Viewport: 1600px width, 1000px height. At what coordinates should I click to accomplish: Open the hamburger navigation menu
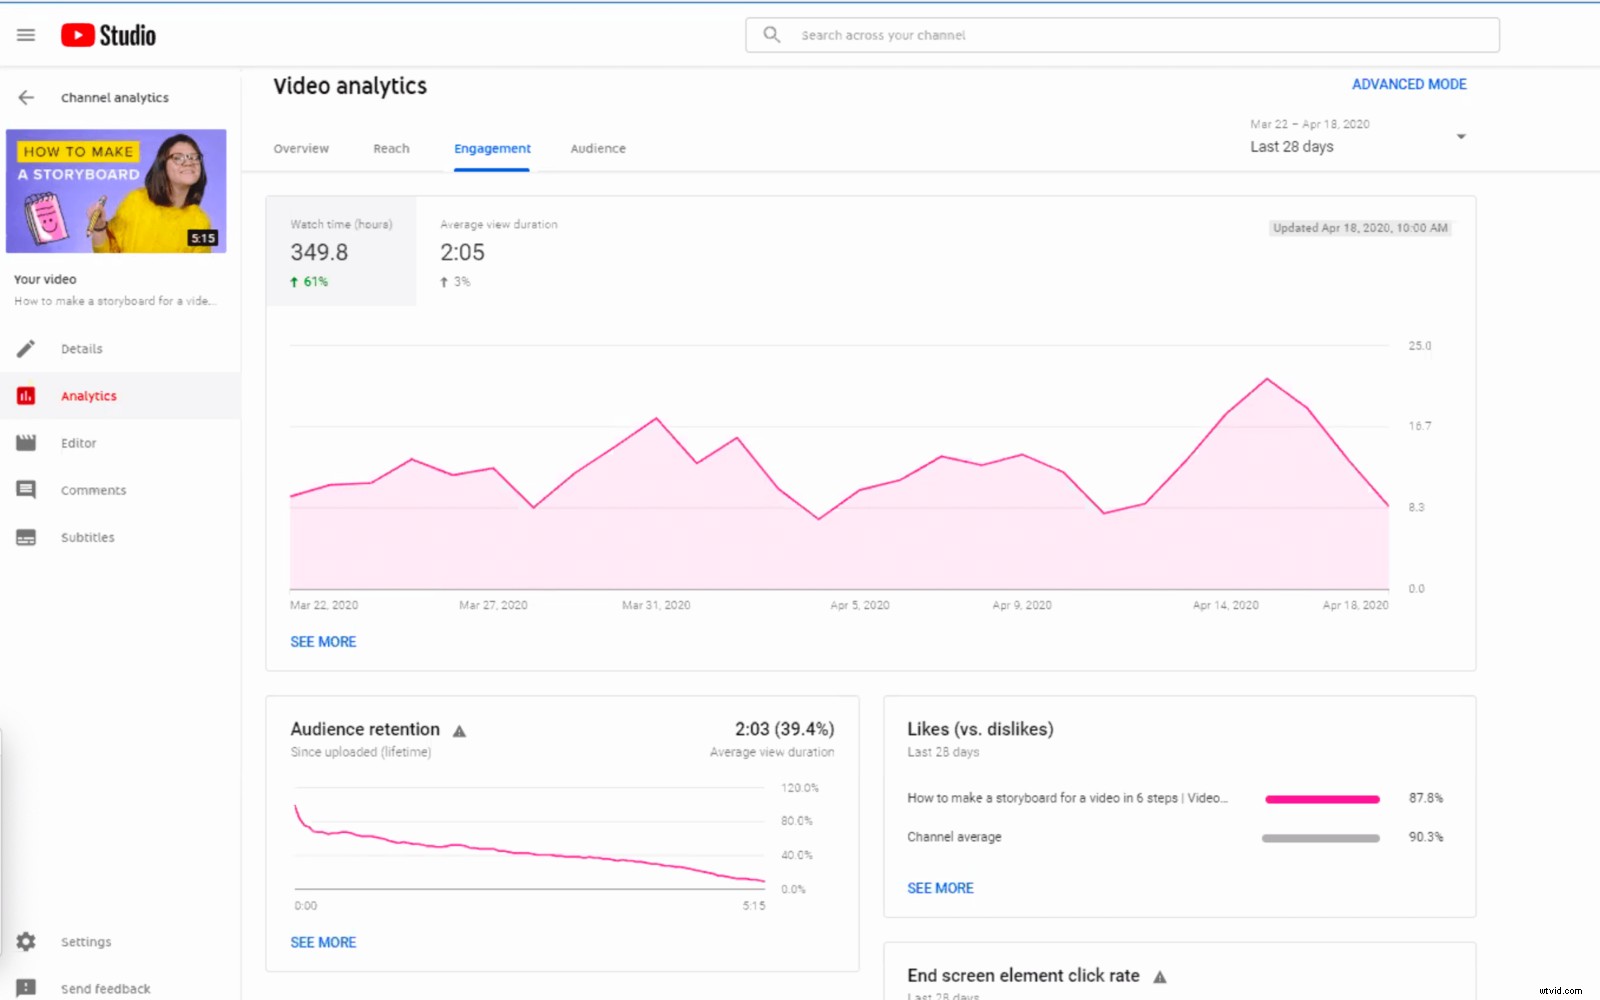click(25, 34)
